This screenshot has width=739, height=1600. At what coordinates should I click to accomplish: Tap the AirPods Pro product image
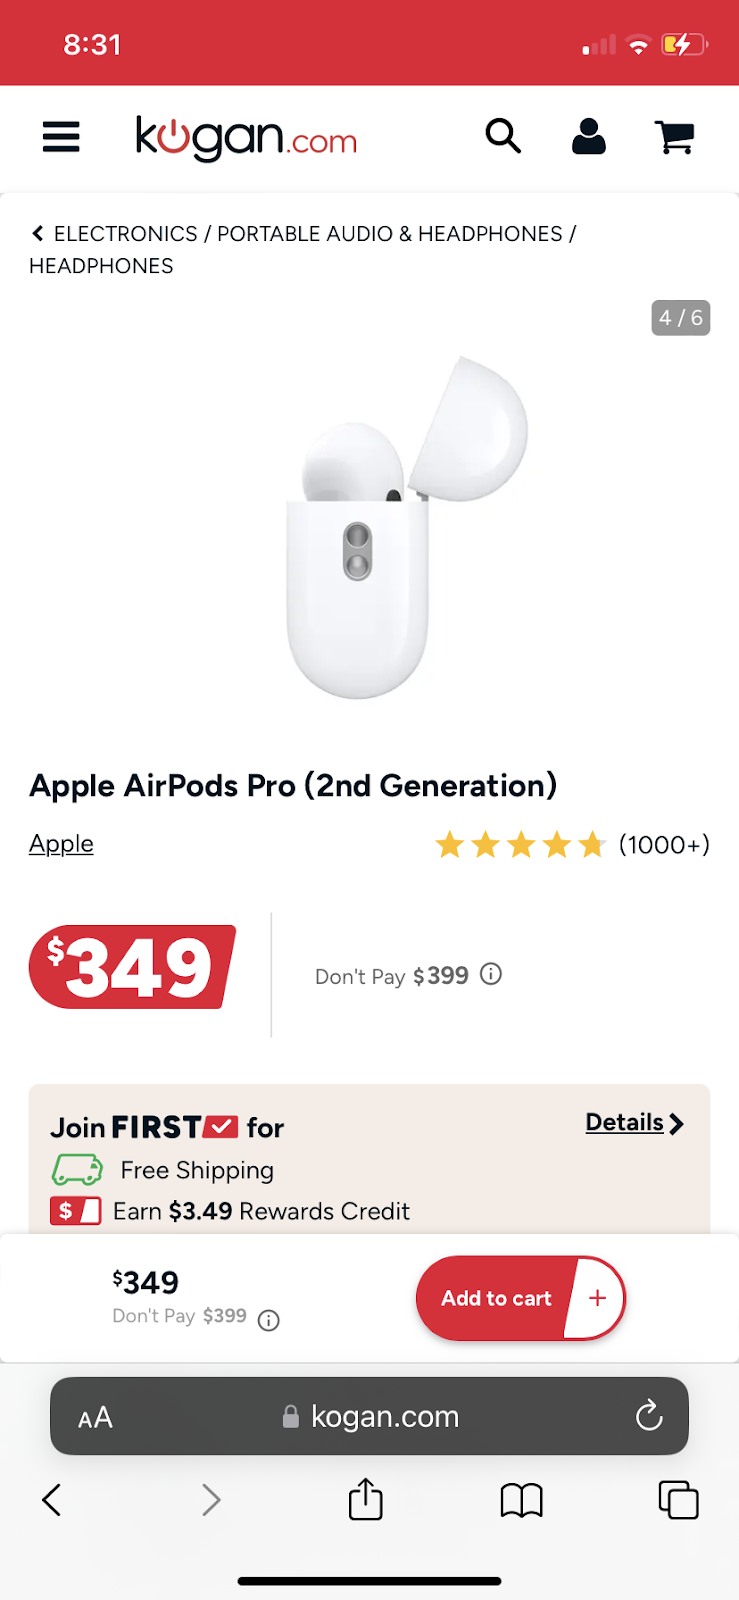400,525
